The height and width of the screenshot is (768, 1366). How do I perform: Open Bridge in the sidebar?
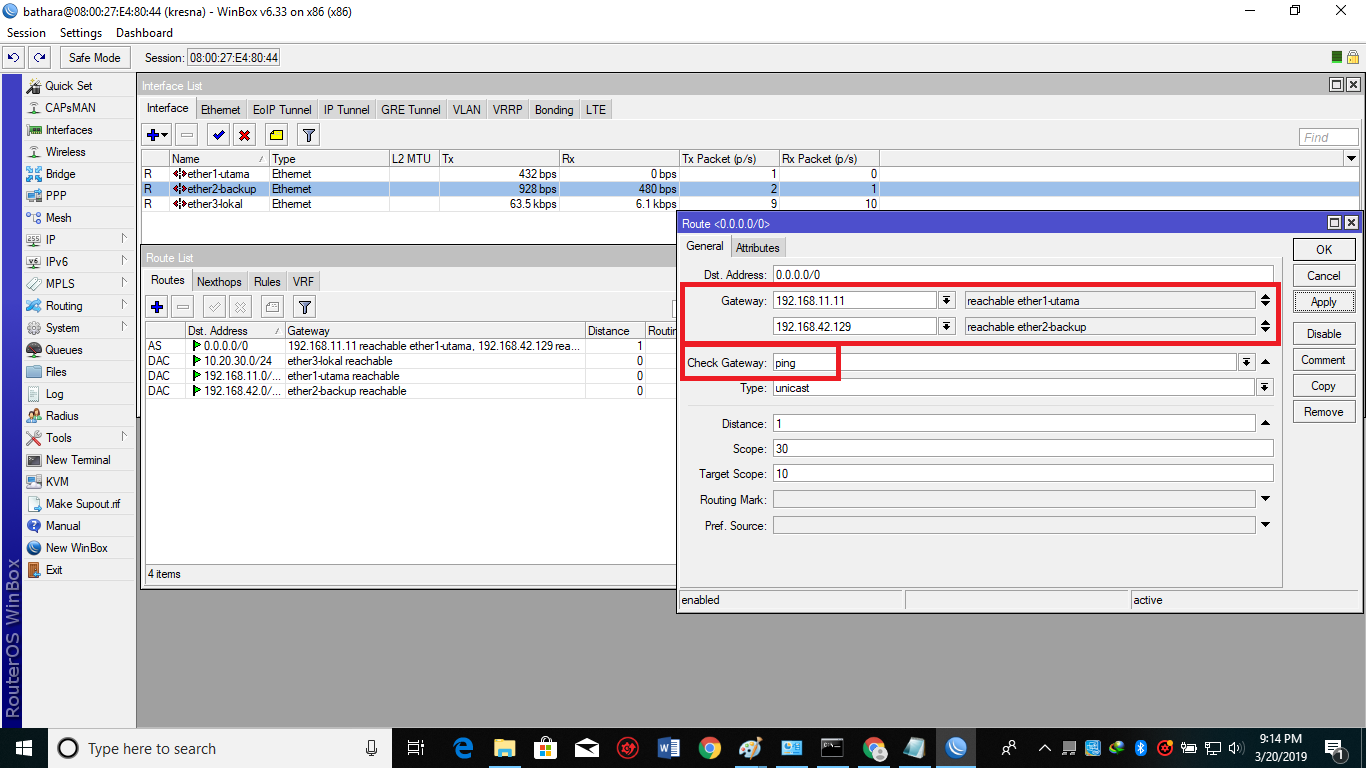click(x=60, y=174)
